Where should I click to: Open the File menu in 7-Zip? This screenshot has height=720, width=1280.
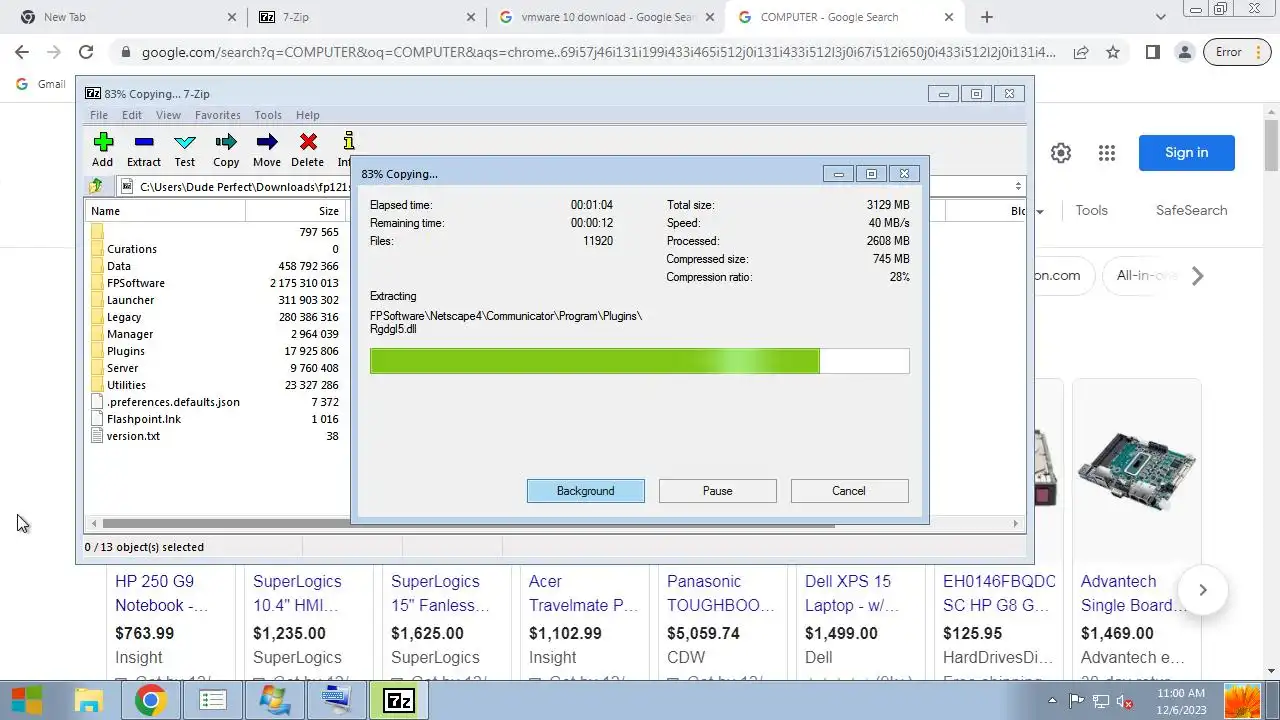[99, 115]
